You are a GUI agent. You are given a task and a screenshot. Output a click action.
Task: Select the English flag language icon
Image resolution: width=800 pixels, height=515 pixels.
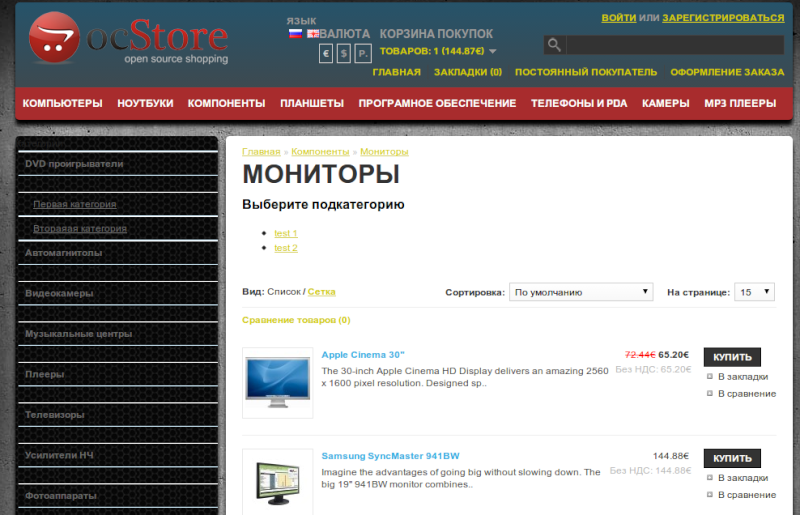click(313, 34)
